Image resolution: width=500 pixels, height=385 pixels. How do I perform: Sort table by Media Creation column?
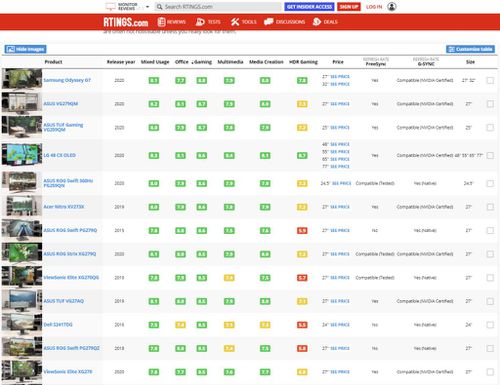(x=266, y=62)
